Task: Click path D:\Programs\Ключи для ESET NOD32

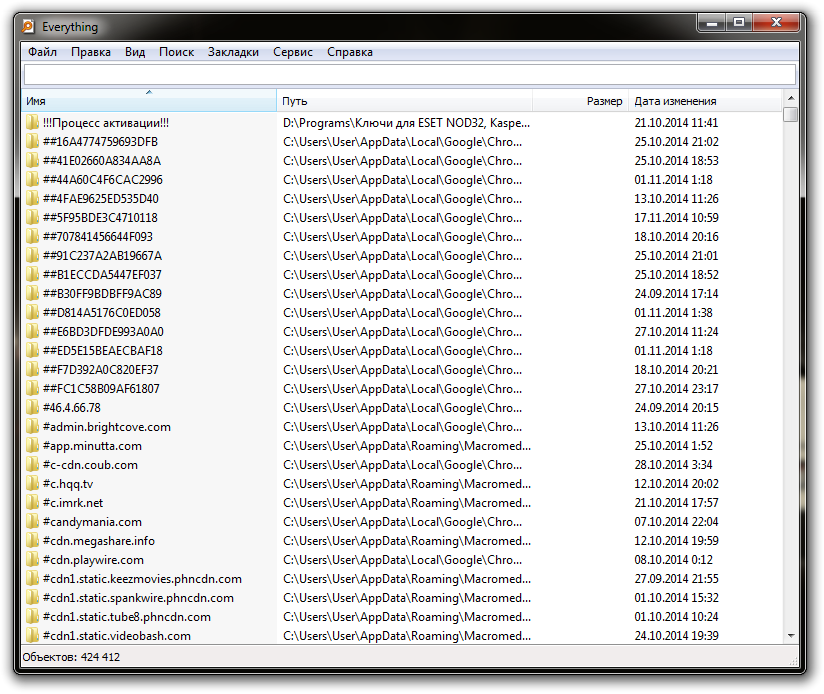Action: click(406, 123)
